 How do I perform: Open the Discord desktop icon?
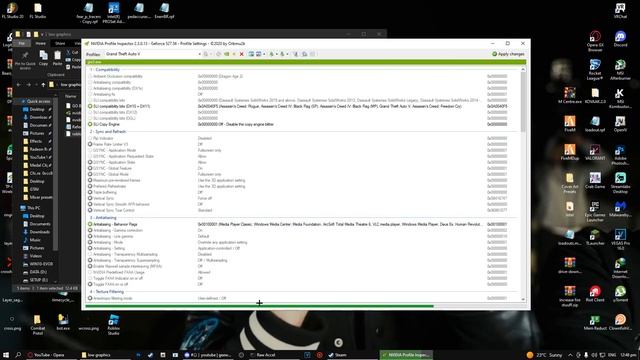click(x=620, y=39)
